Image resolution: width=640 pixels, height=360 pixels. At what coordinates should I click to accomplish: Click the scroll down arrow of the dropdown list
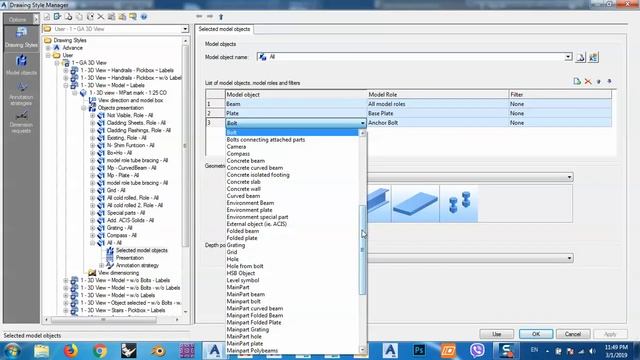point(362,349)
